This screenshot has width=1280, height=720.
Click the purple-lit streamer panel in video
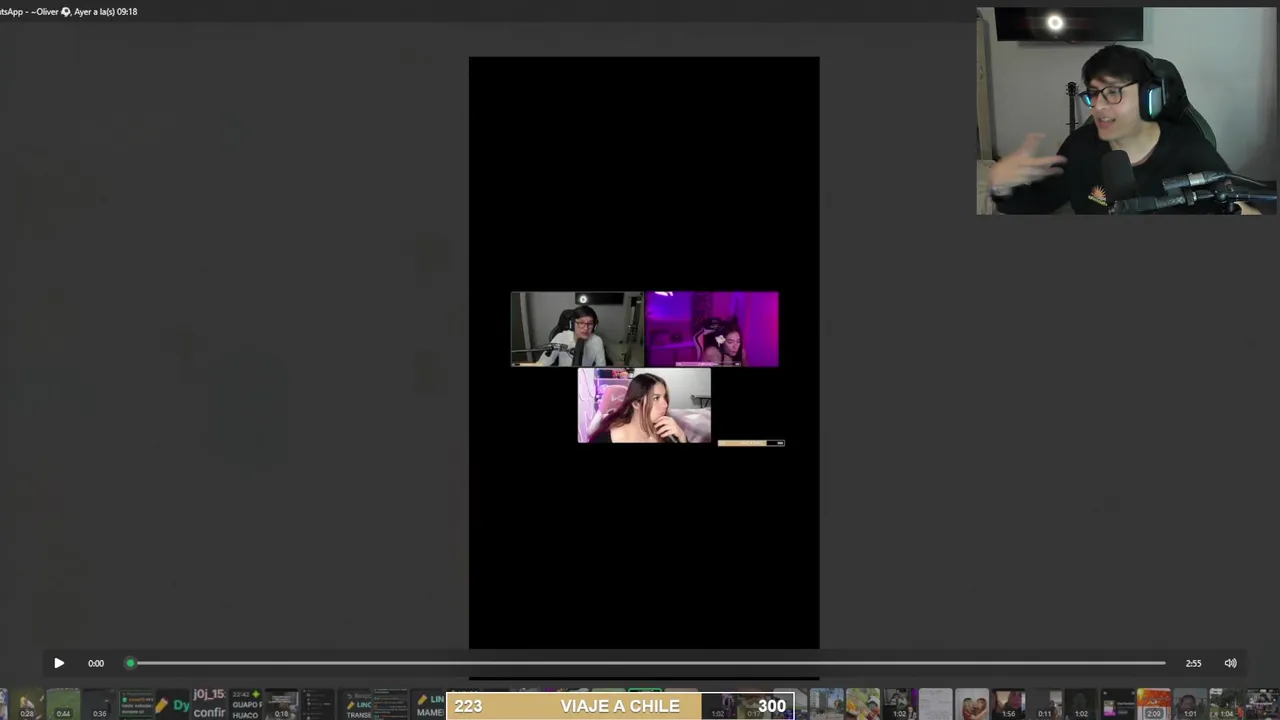(x=712, y=329)
